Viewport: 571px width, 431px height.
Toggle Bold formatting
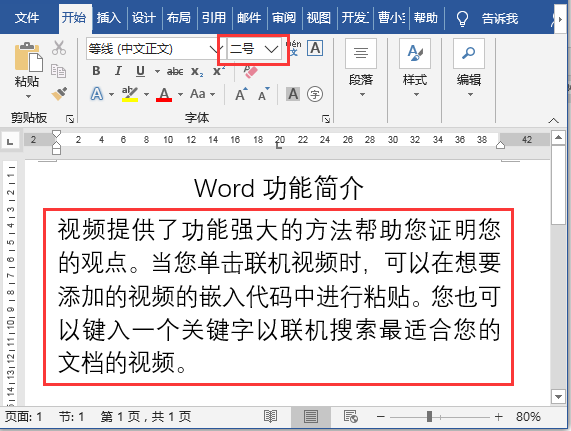click(96, 71)
